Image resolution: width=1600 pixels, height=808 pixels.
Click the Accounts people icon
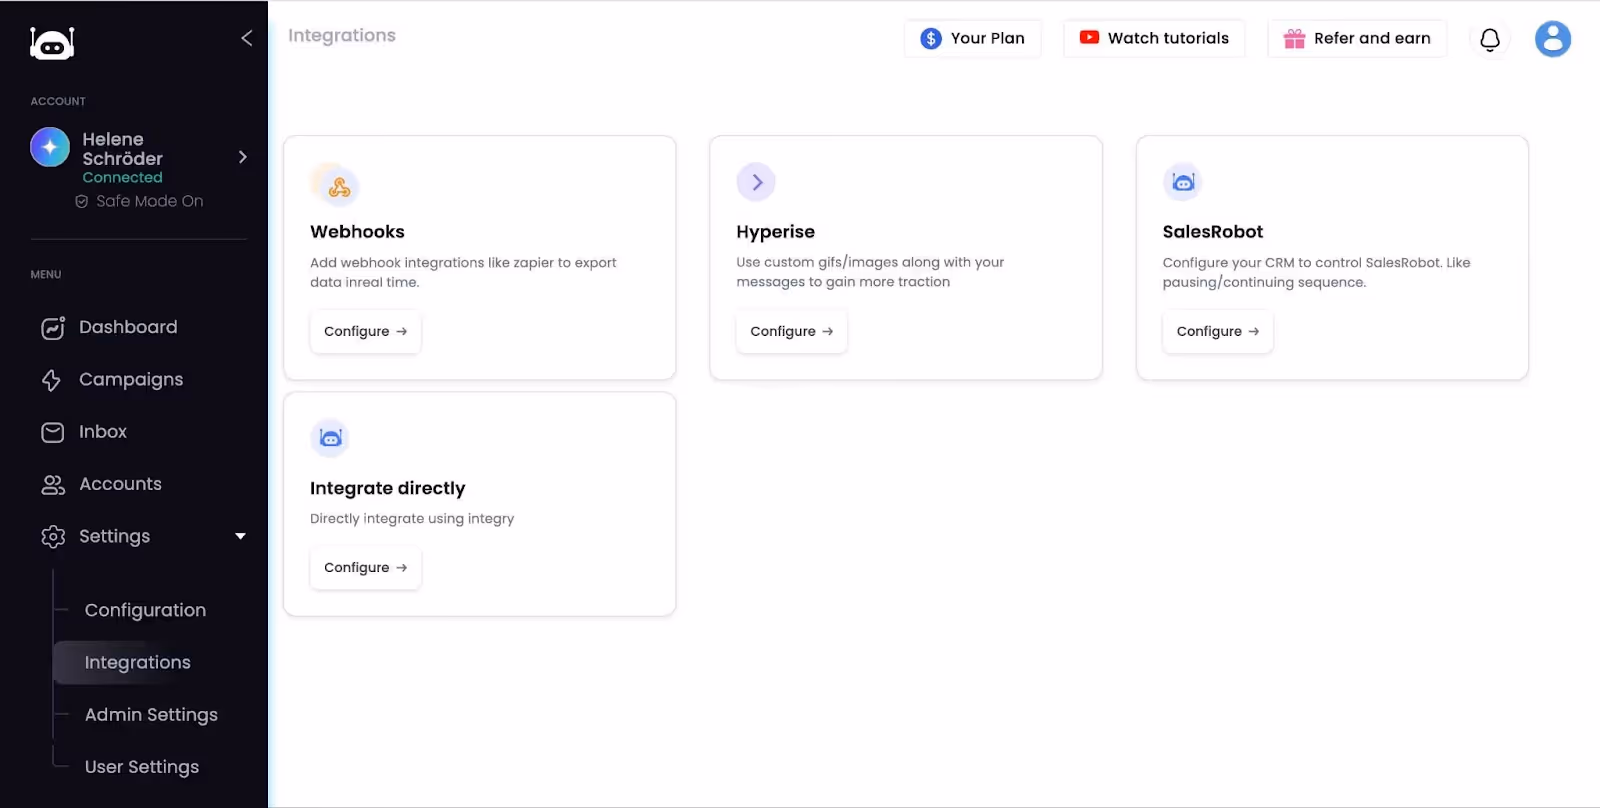click(53, 485)
